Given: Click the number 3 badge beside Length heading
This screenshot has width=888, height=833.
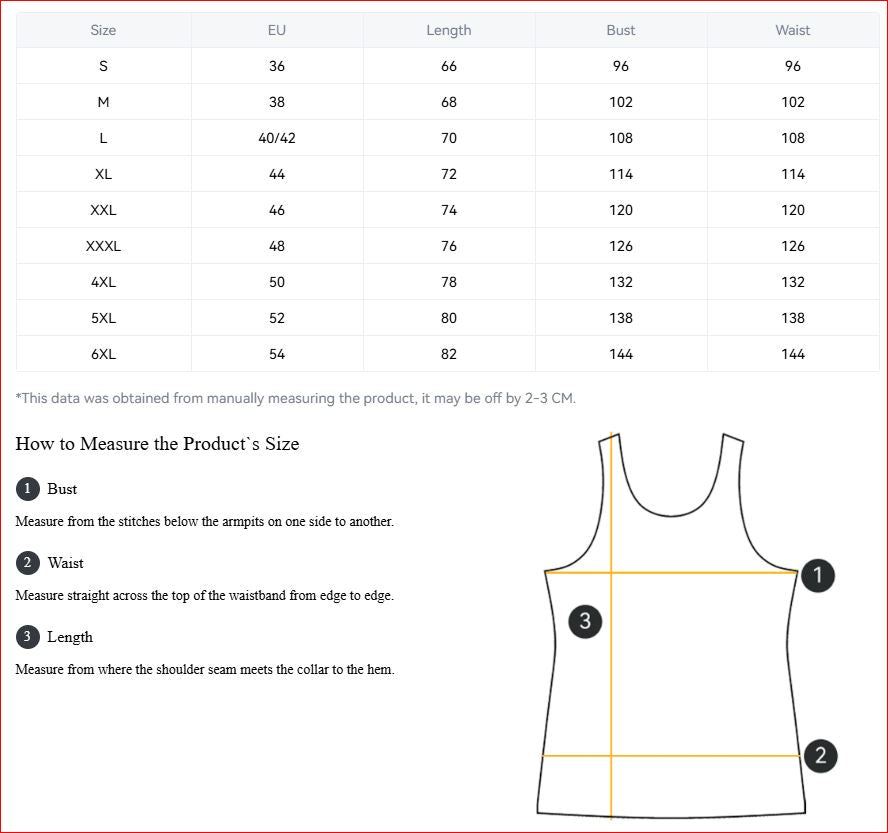Looking at the screenshot, I should click(x=27, y=637).
